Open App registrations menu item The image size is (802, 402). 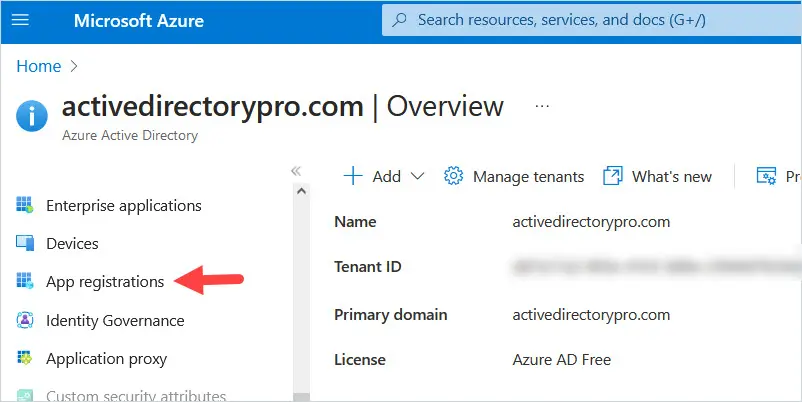[105, 282]
